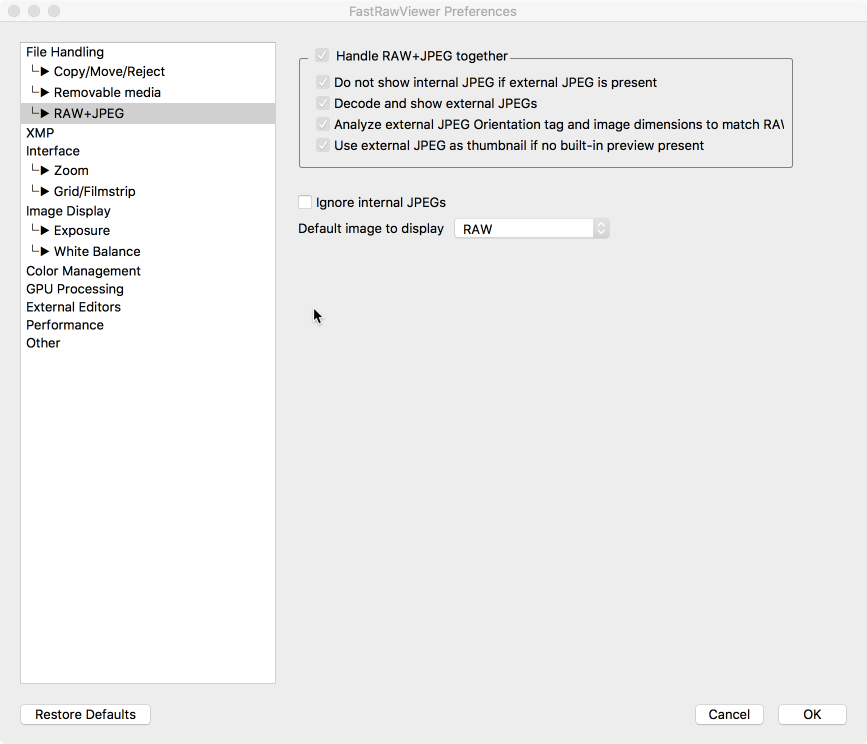
Task: Disable Analyze external JPEG Orientation tag
Action: 322,124
